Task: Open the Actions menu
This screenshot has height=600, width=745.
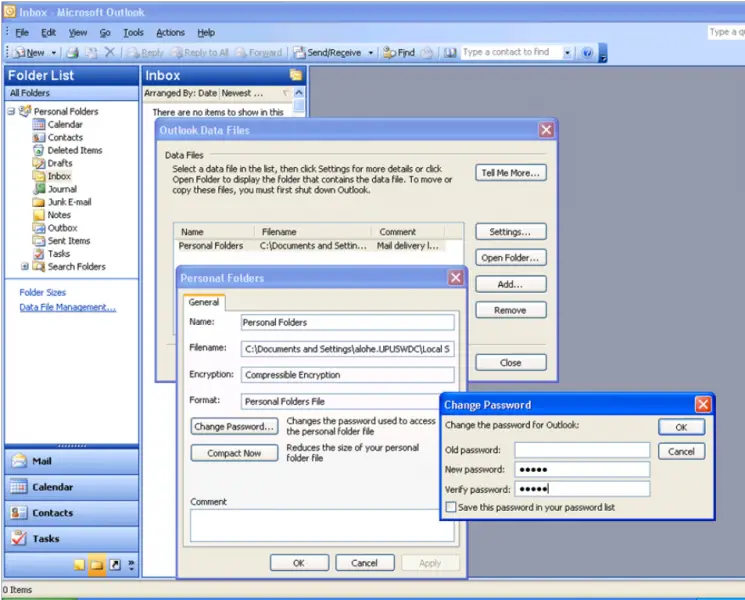Action: [170, 33]
